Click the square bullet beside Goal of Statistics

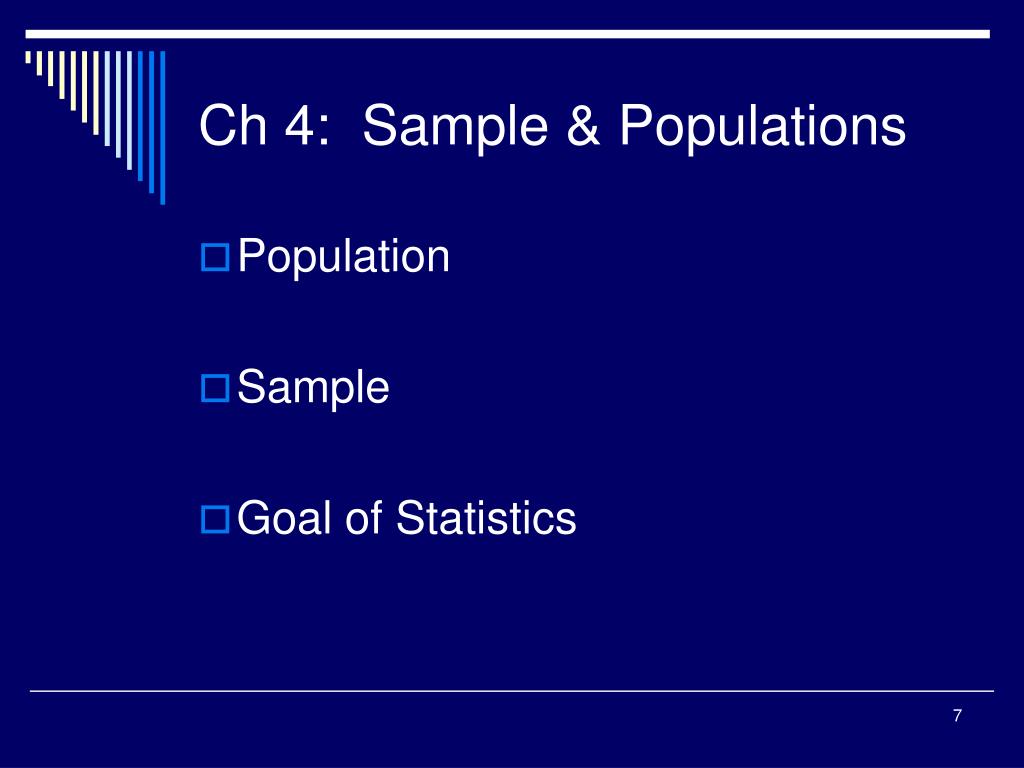[215, 519]
